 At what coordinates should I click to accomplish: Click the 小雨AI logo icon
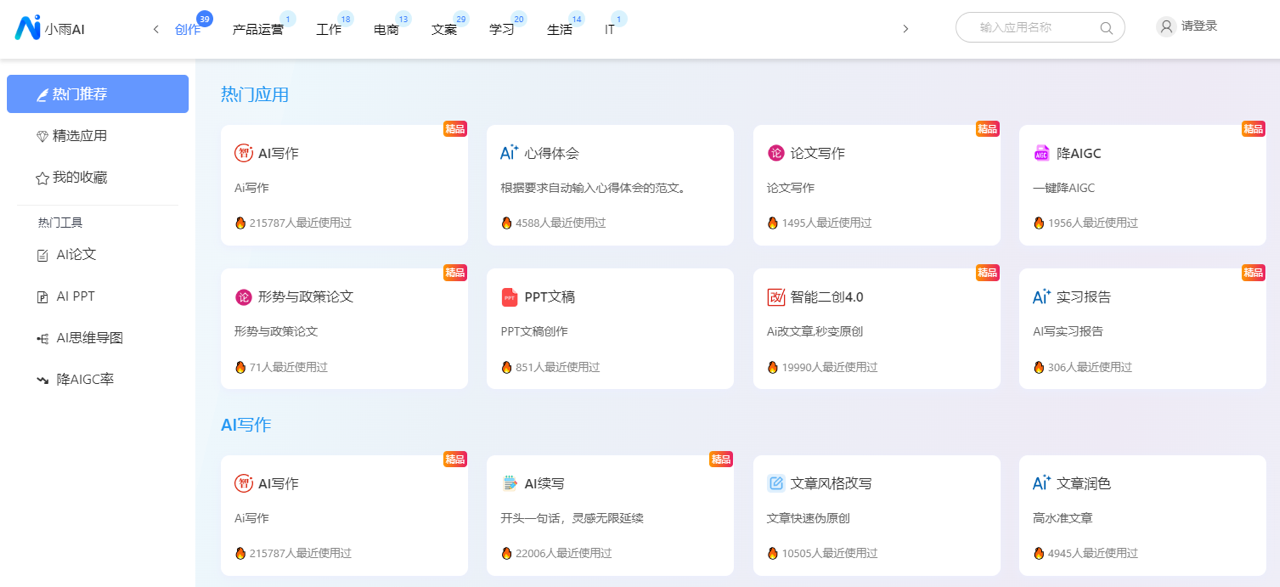pos(27,28)
